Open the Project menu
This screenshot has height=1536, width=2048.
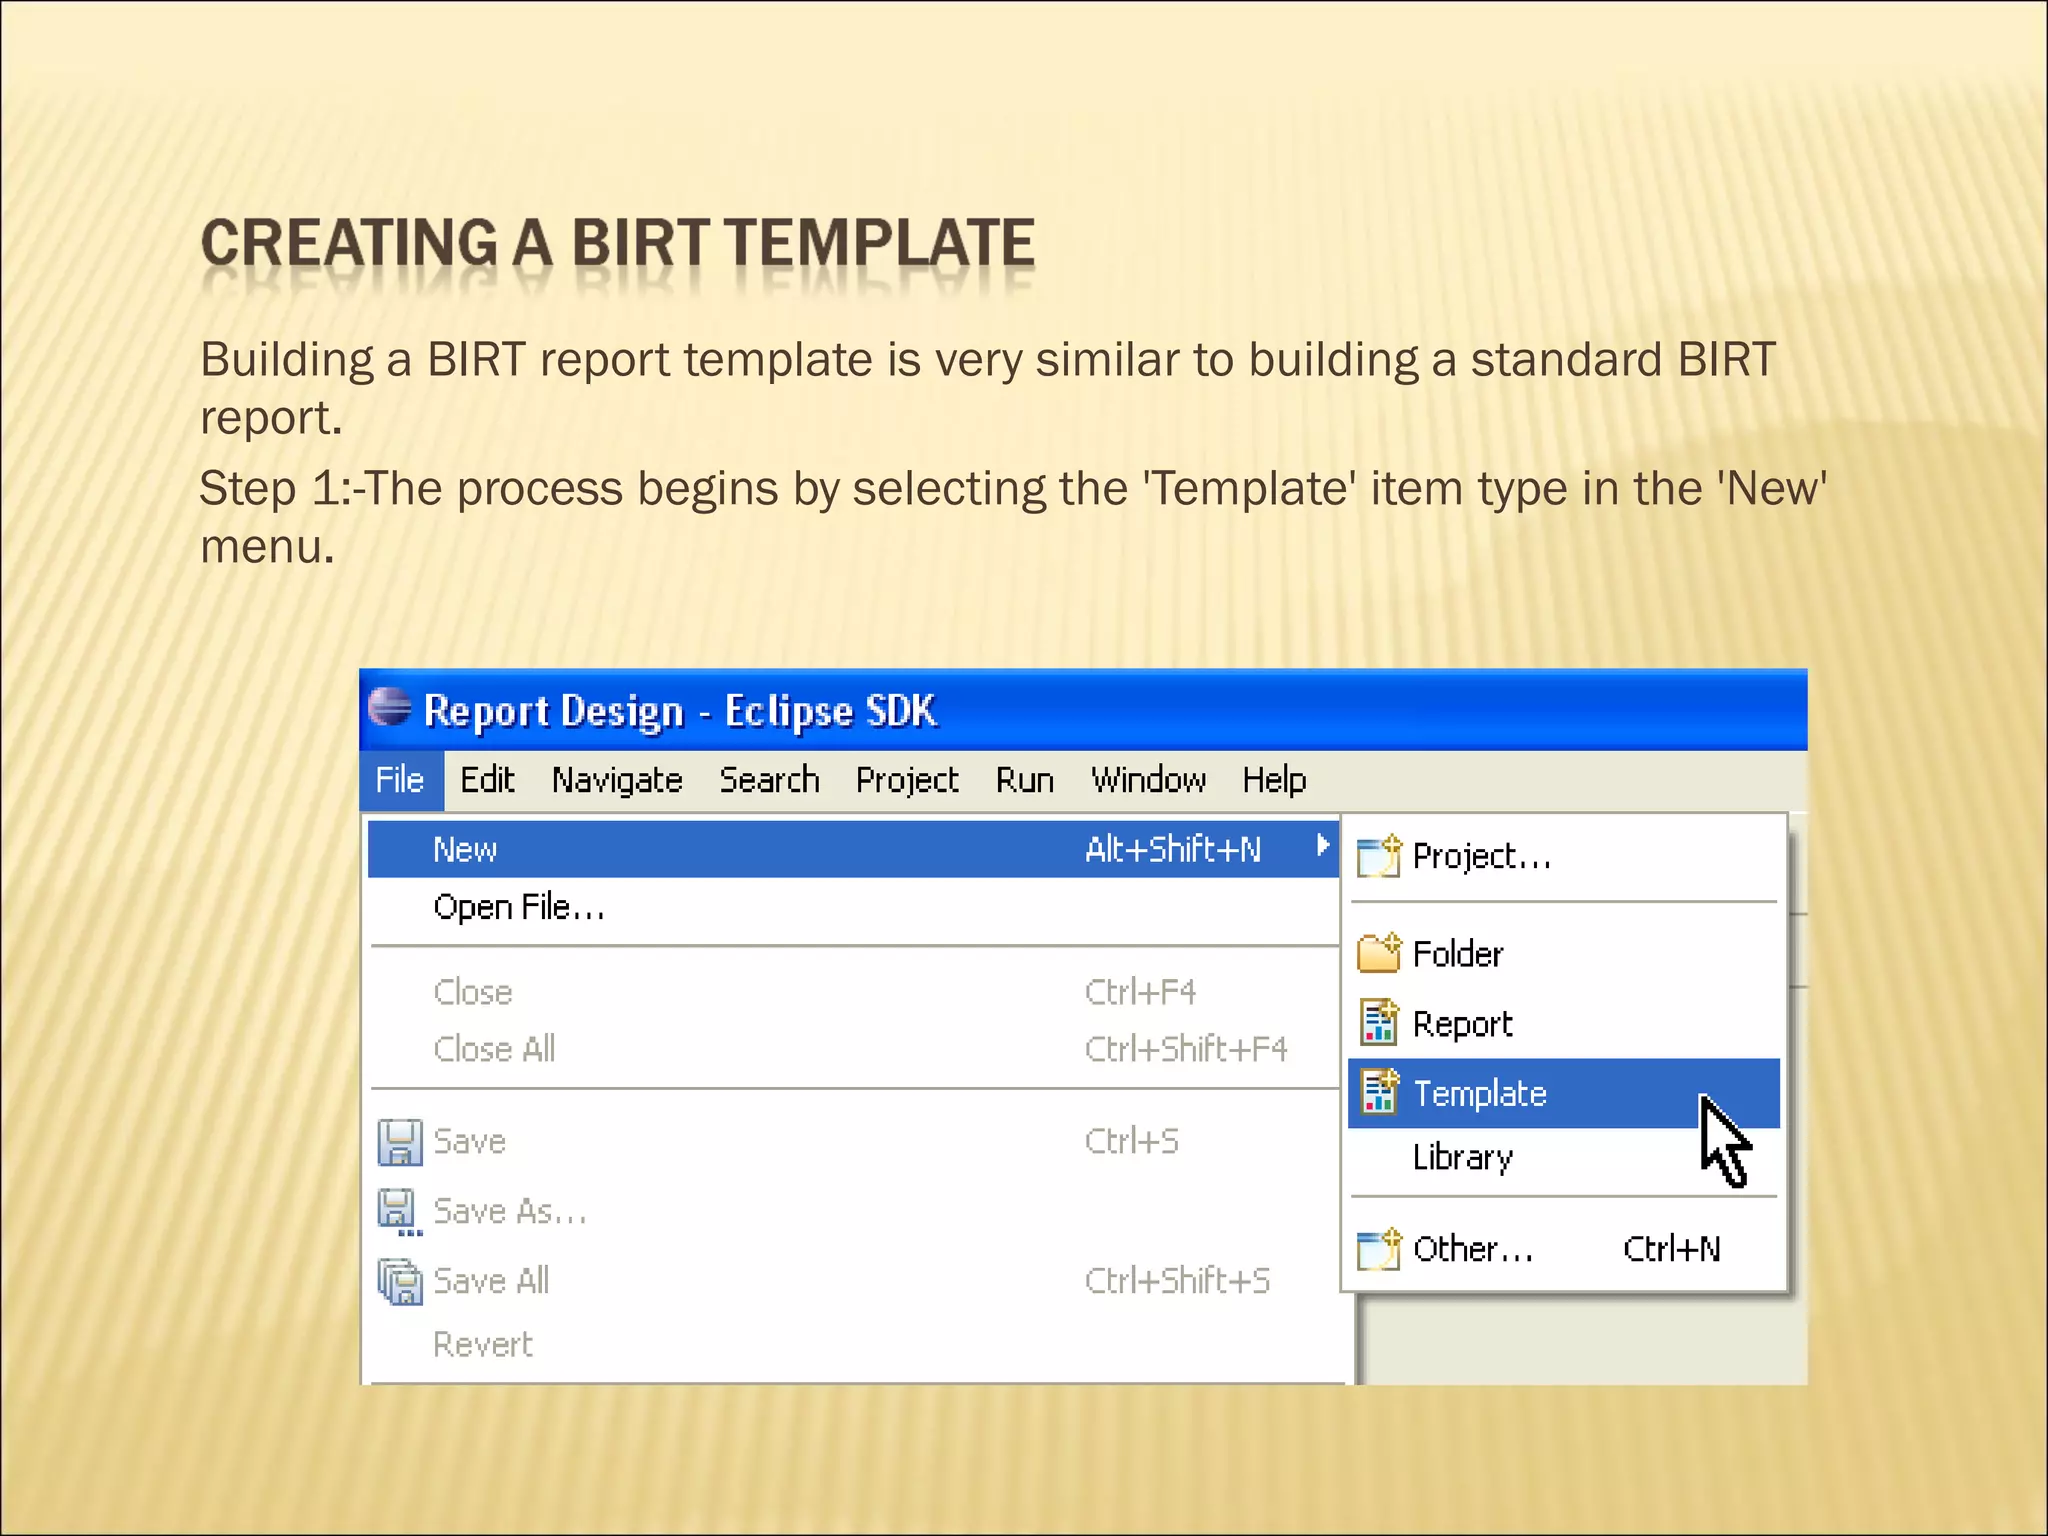(907, 781)
